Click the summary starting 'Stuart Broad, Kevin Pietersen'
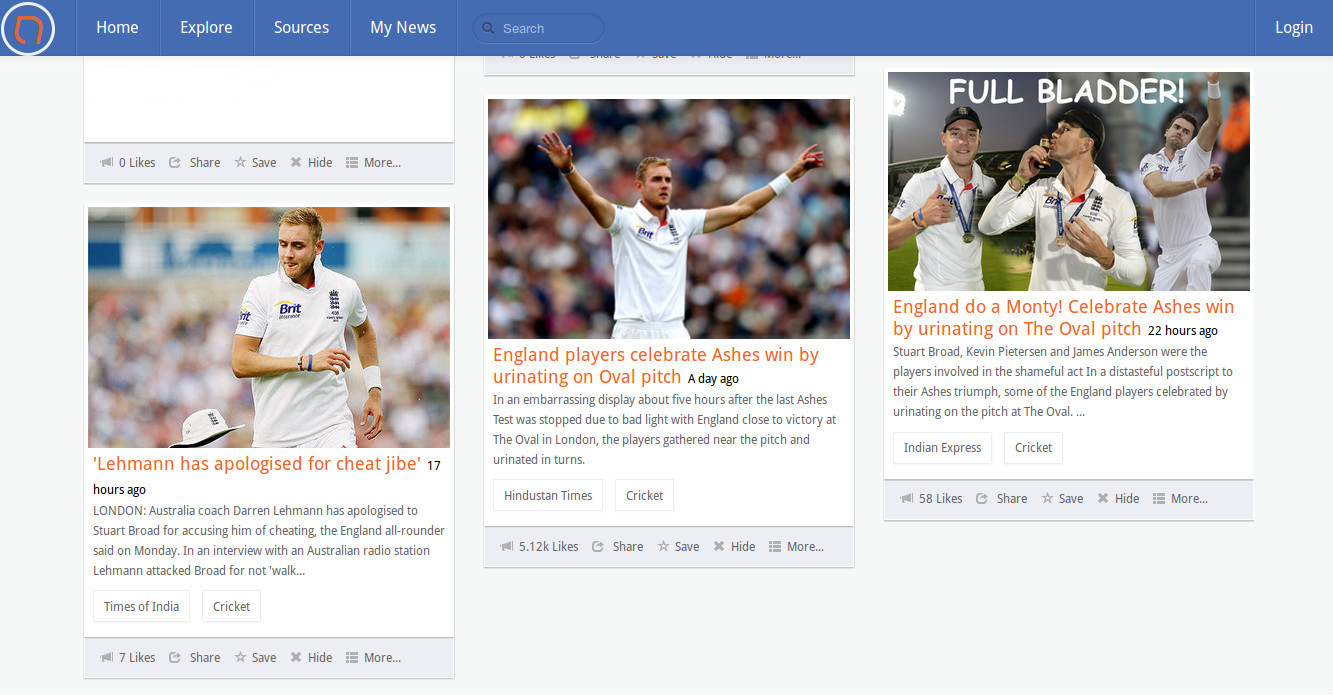This screenshot has width=1333, height=695. pos(1063,382)
